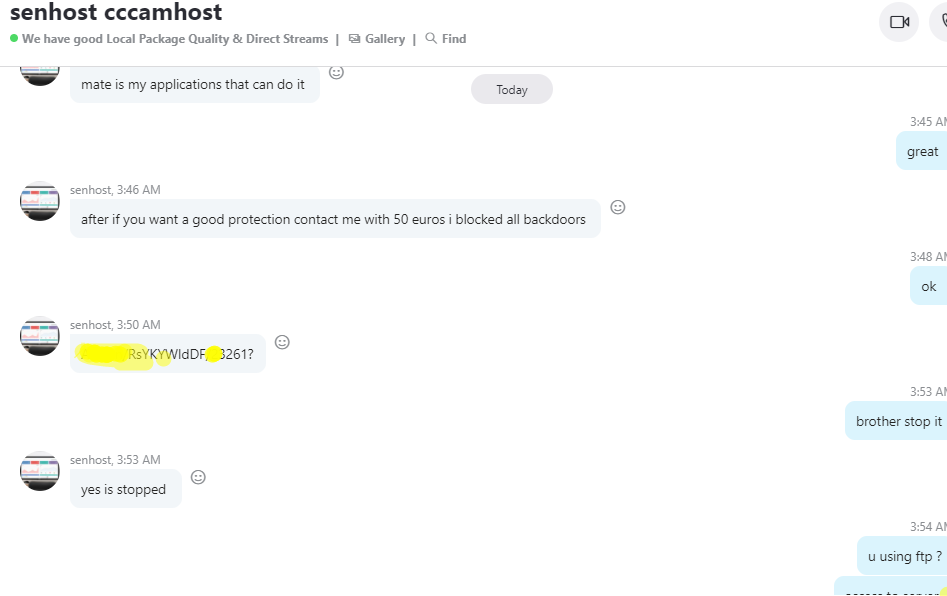947x596 pixels.
Task: Open senhost's avatar beside the 3:50 AM message
Action: point(40,336)
